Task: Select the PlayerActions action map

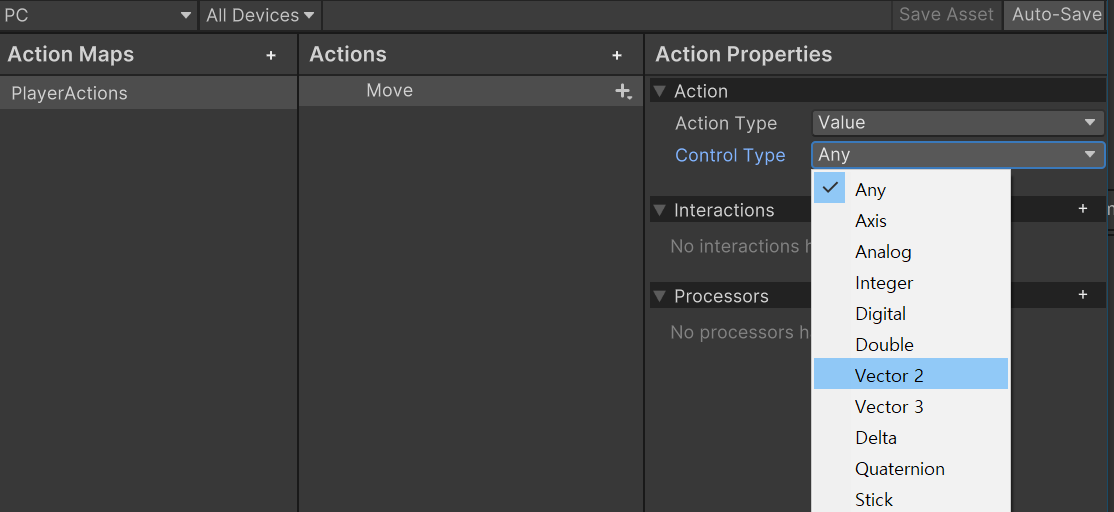Action: point(70,94)
